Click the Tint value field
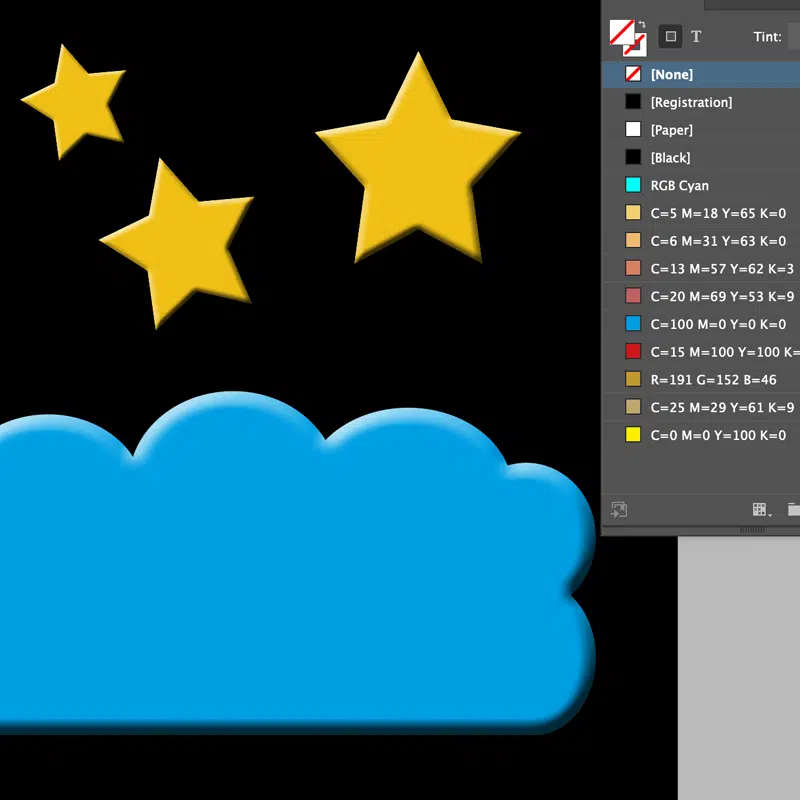800x800 pixels. [793, 36]
